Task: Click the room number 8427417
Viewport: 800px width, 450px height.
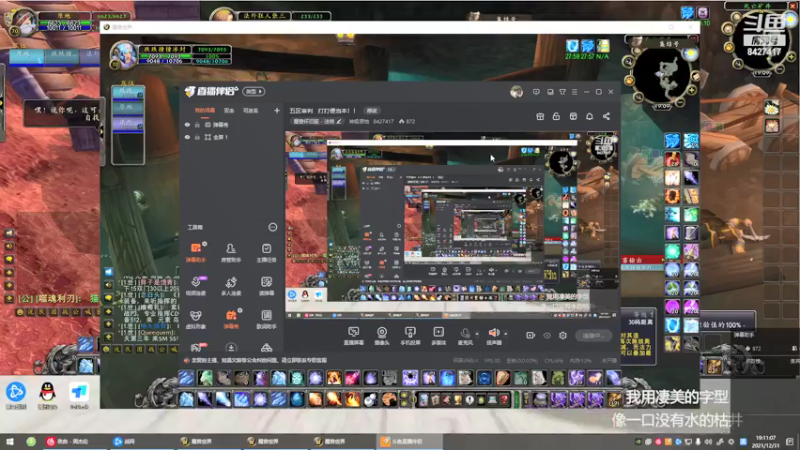Action: point(383,121)
